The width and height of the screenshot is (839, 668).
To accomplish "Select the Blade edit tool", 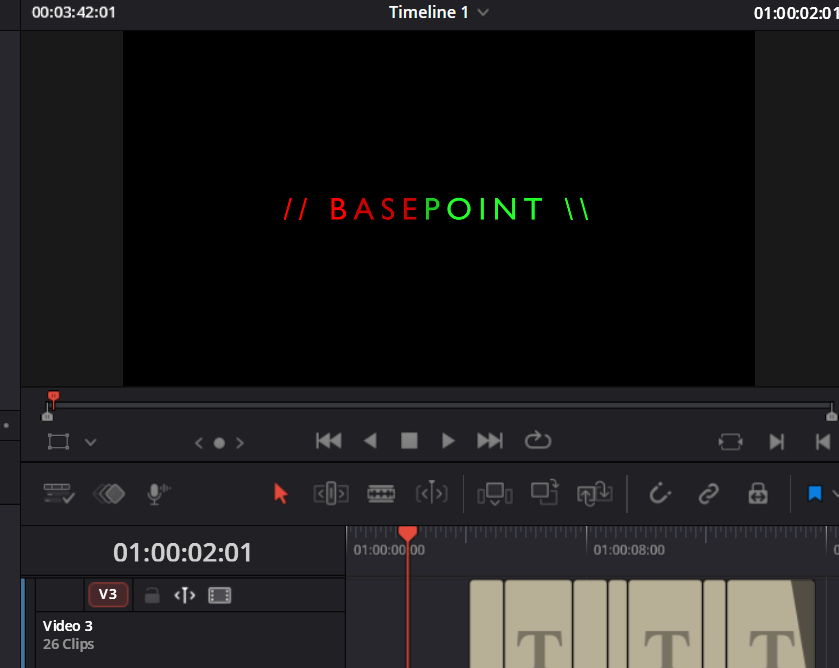I will coord(381,494).
